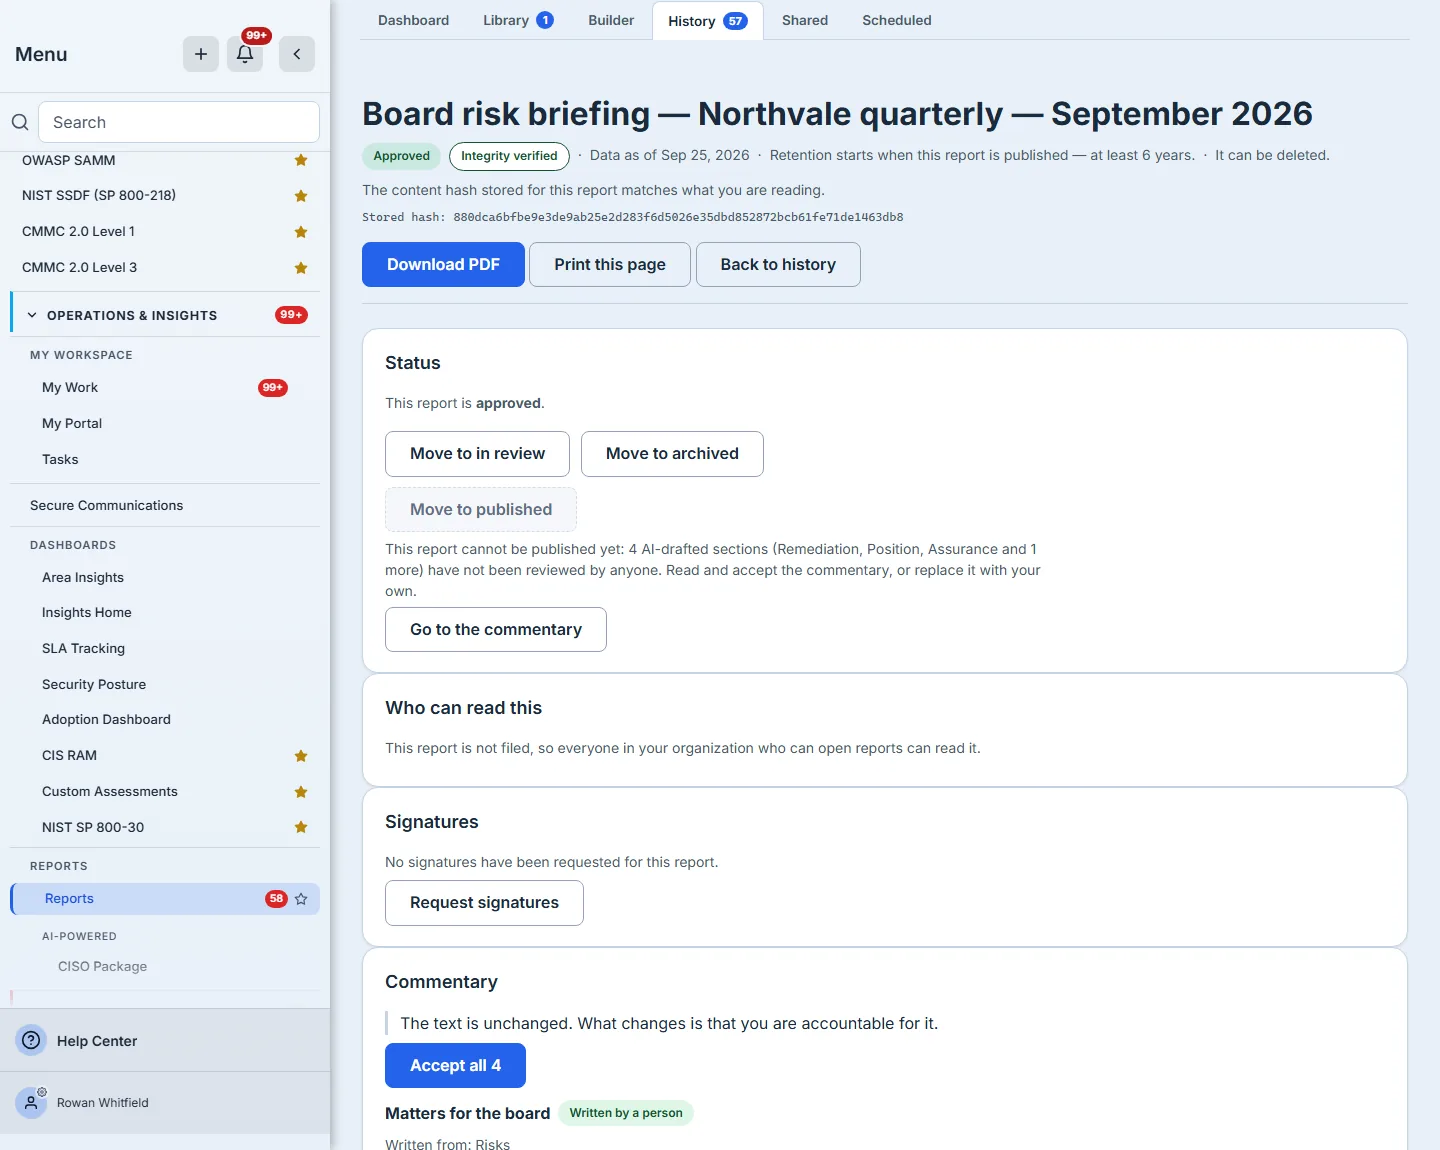Click Request signatures
This screenshot has width=1440, height=1150.
point(484,903)
